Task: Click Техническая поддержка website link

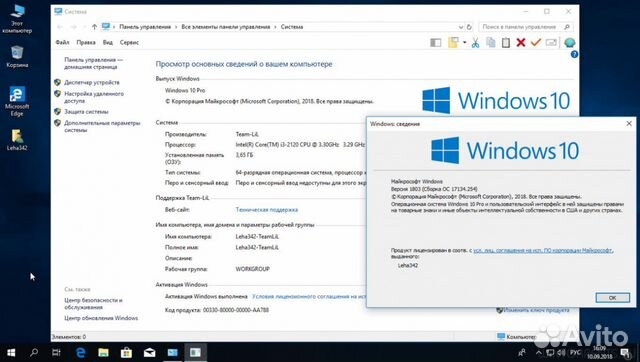Action: click(x=267, y=210)
